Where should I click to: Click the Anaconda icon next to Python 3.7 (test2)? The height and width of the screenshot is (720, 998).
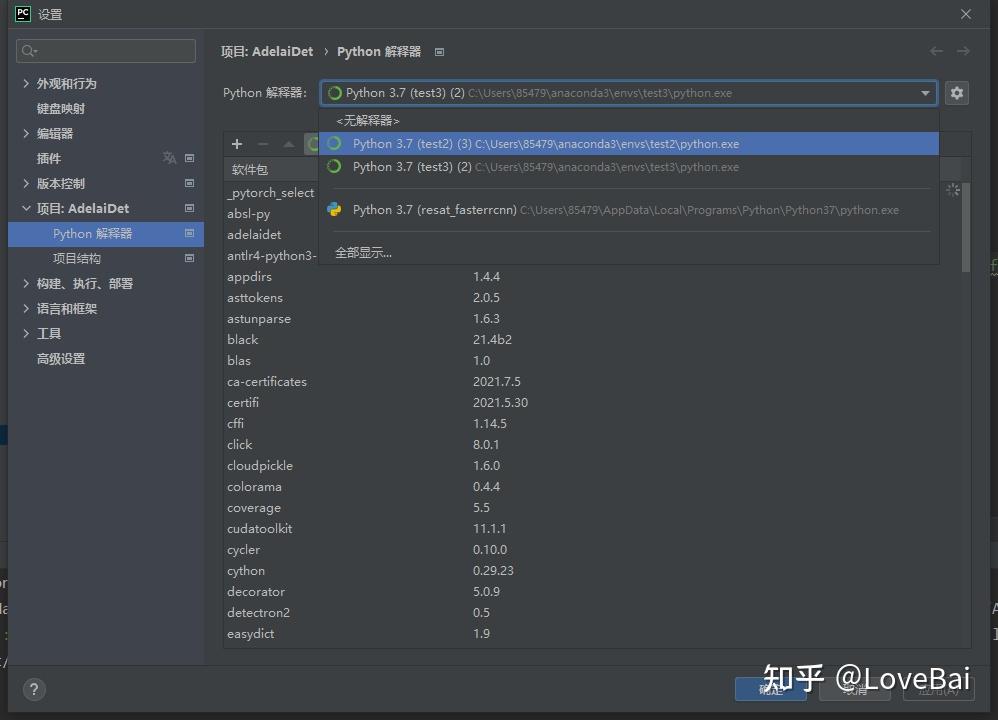(x=334, y=143)
